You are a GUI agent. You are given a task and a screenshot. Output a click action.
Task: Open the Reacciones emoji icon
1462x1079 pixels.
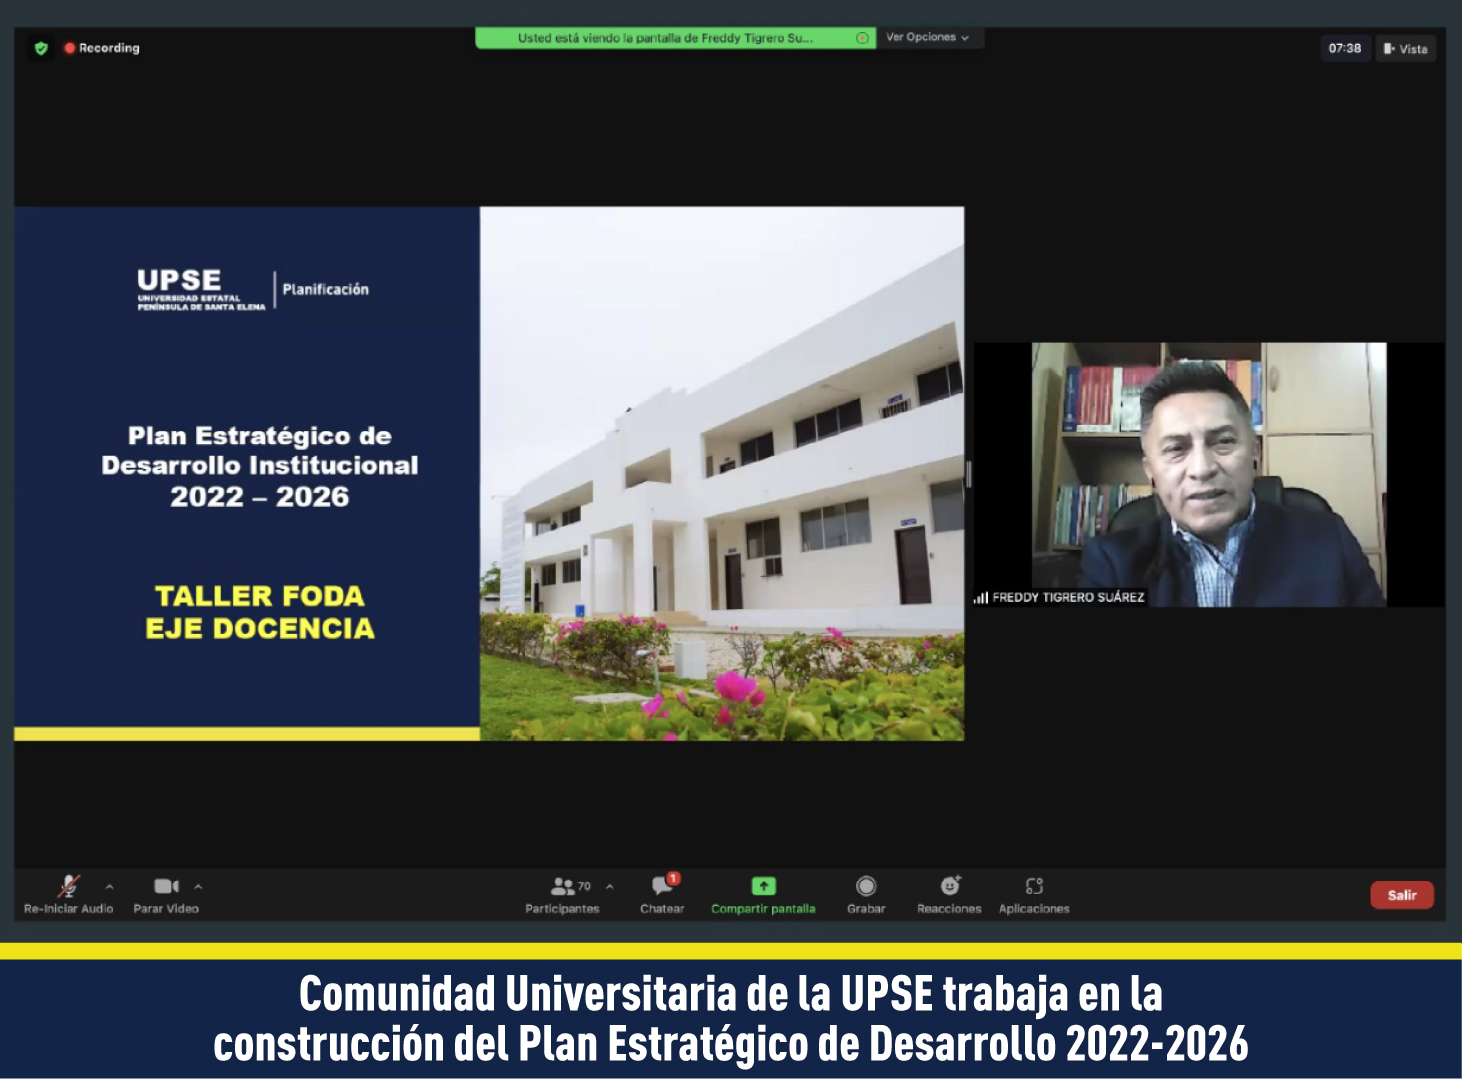click(x=950, y=886)
